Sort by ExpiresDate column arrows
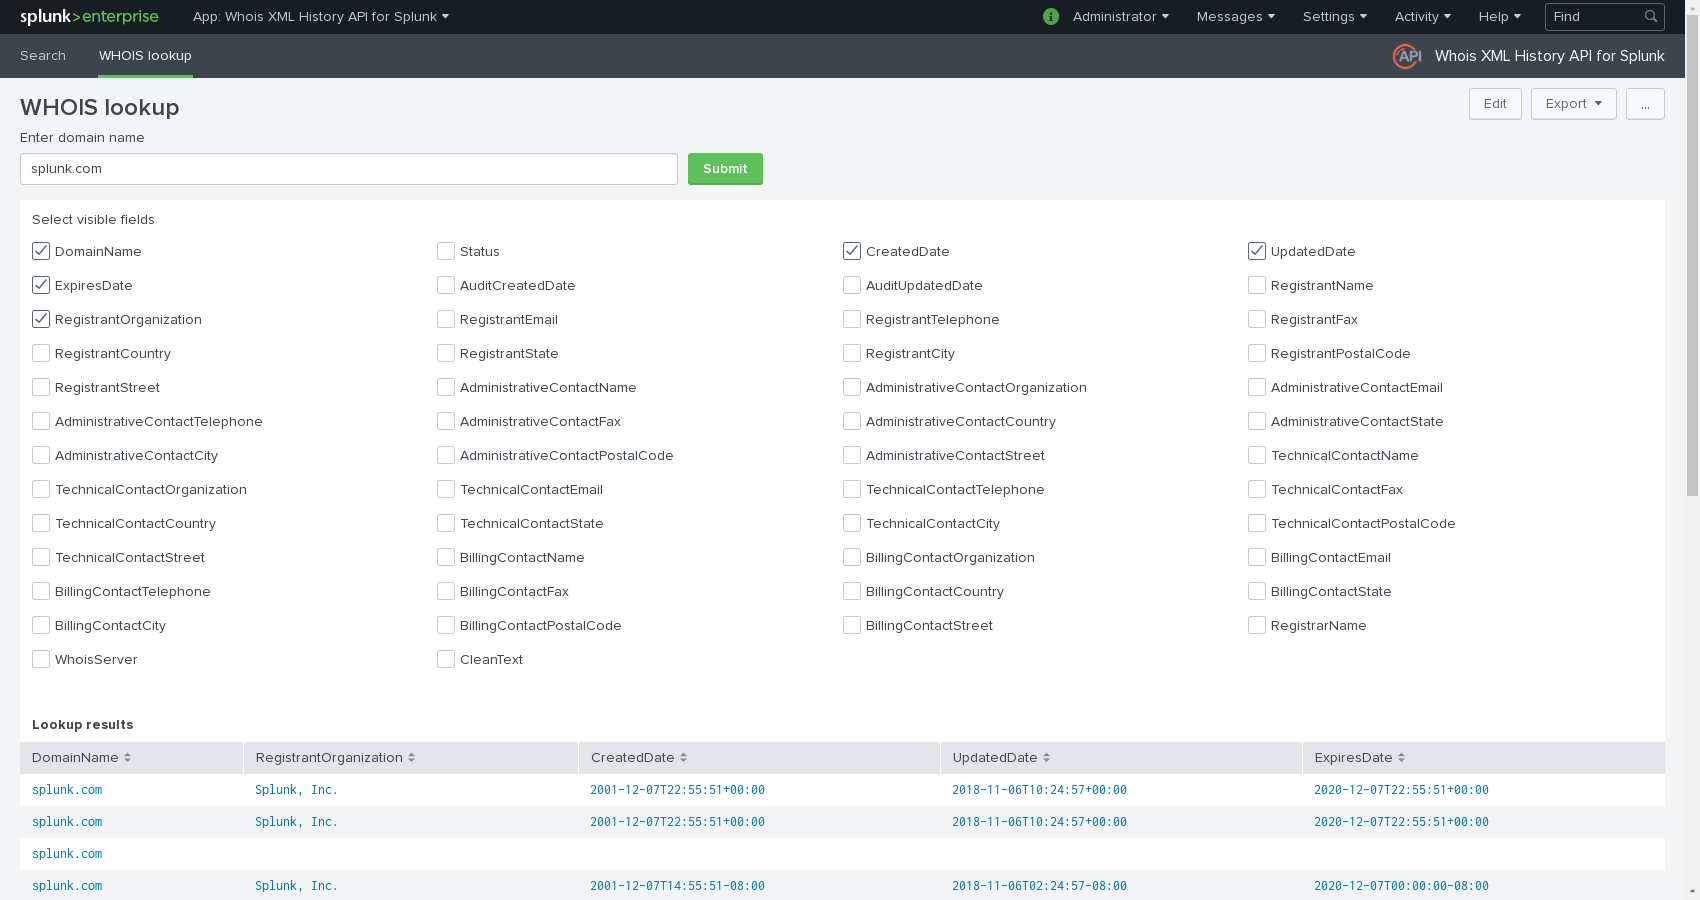1700x900 pixels. click(1401, 758)
